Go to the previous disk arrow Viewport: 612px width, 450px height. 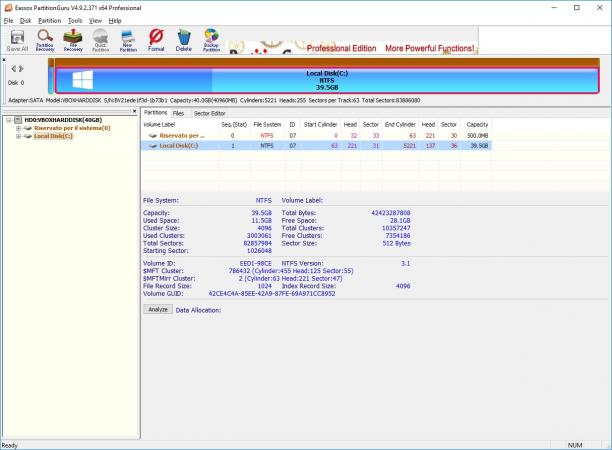[x=14, y=69]
